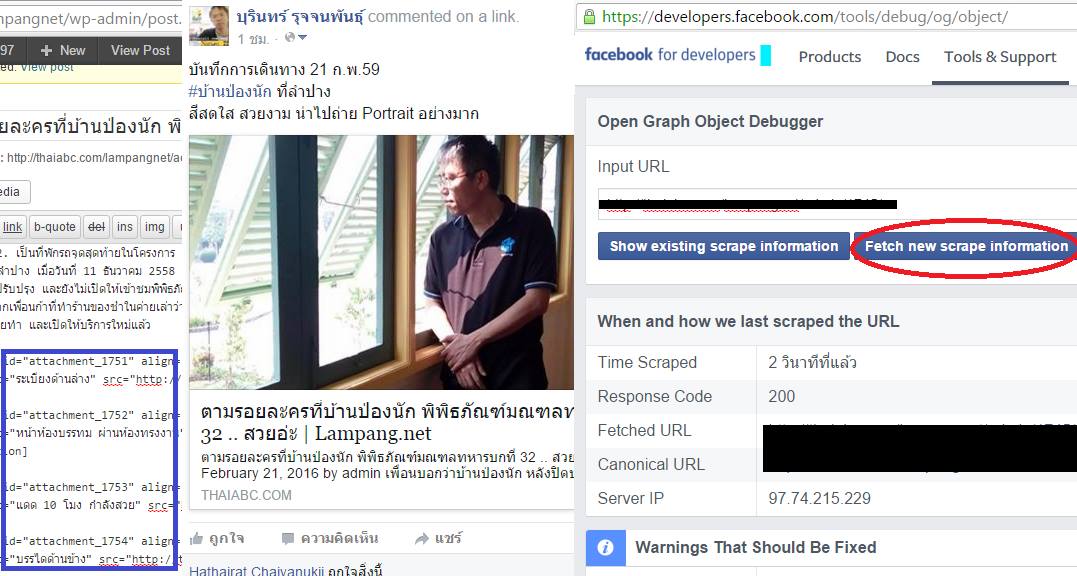Click Show existing scrape information button
The image size is (1077, 576).
[x=724, y=246]
